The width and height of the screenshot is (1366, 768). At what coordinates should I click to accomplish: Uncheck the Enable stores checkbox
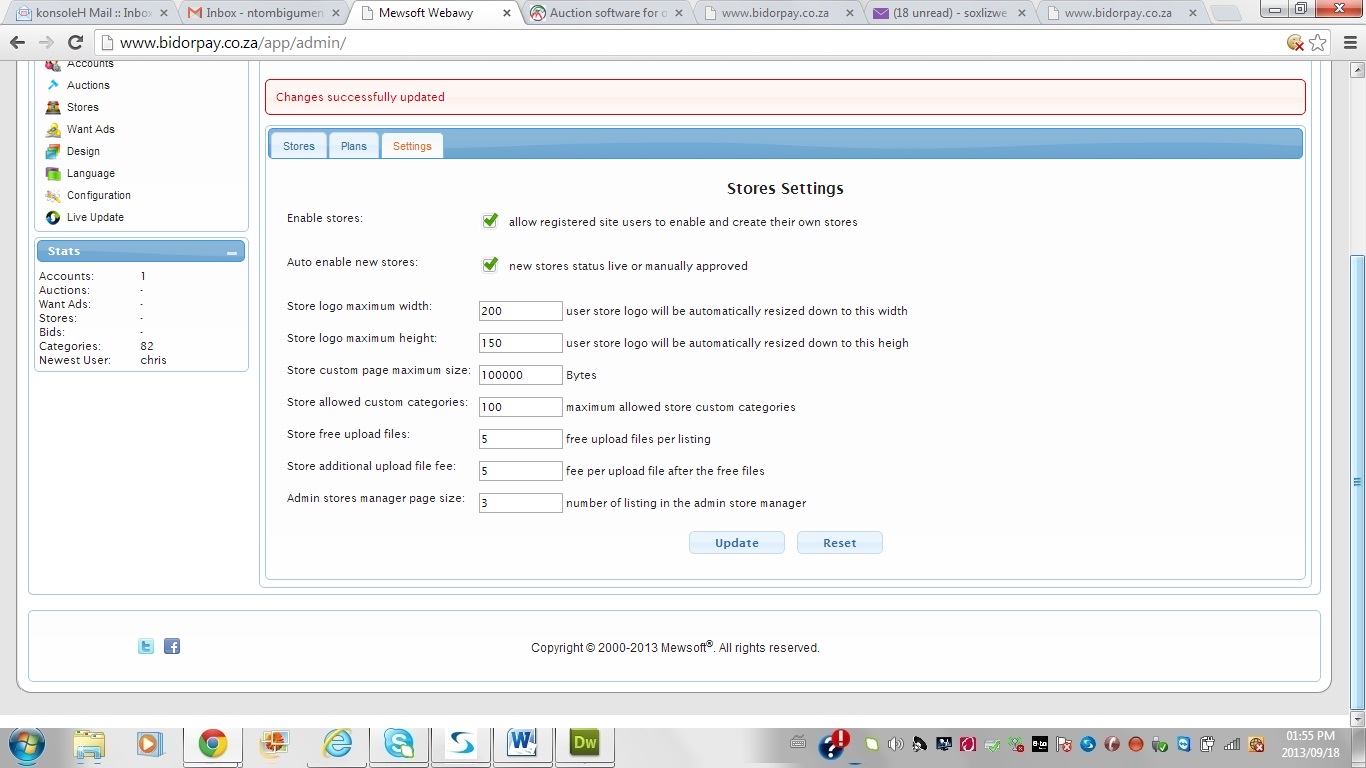(490, 221)
